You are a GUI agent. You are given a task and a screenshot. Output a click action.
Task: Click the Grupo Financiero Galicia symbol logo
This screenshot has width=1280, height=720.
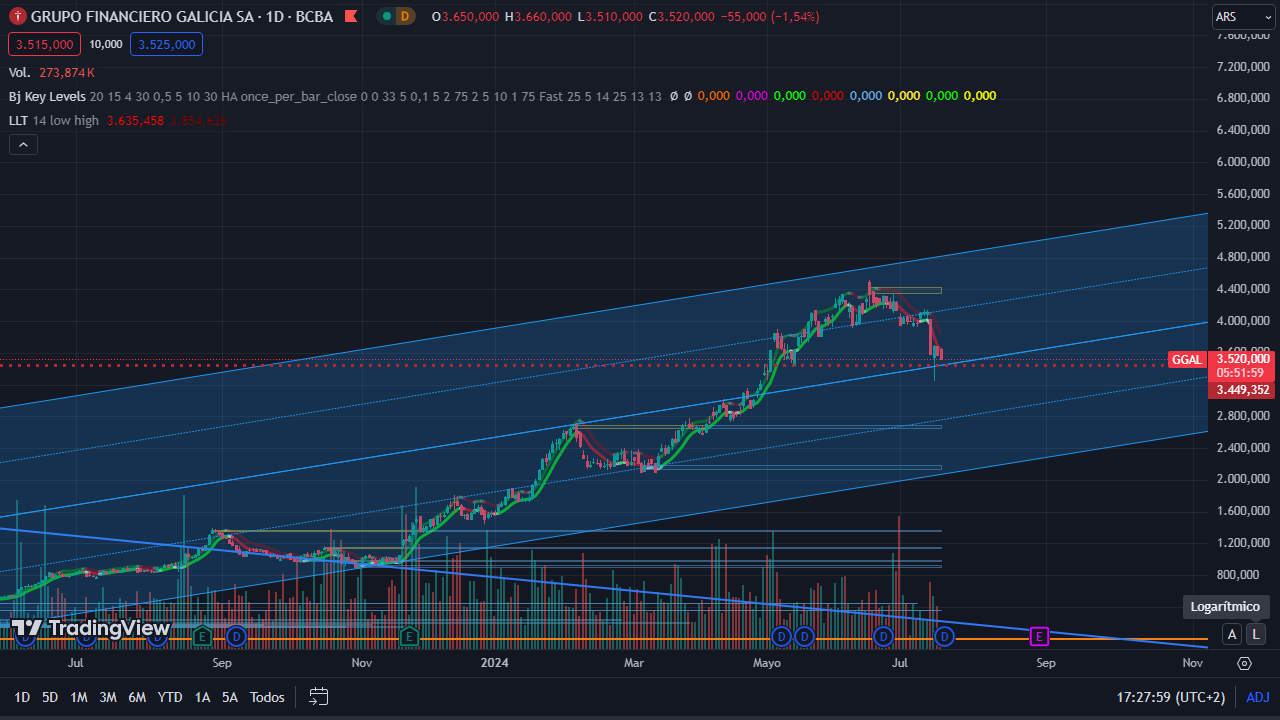pyautogui.click(x=17, y=16)
